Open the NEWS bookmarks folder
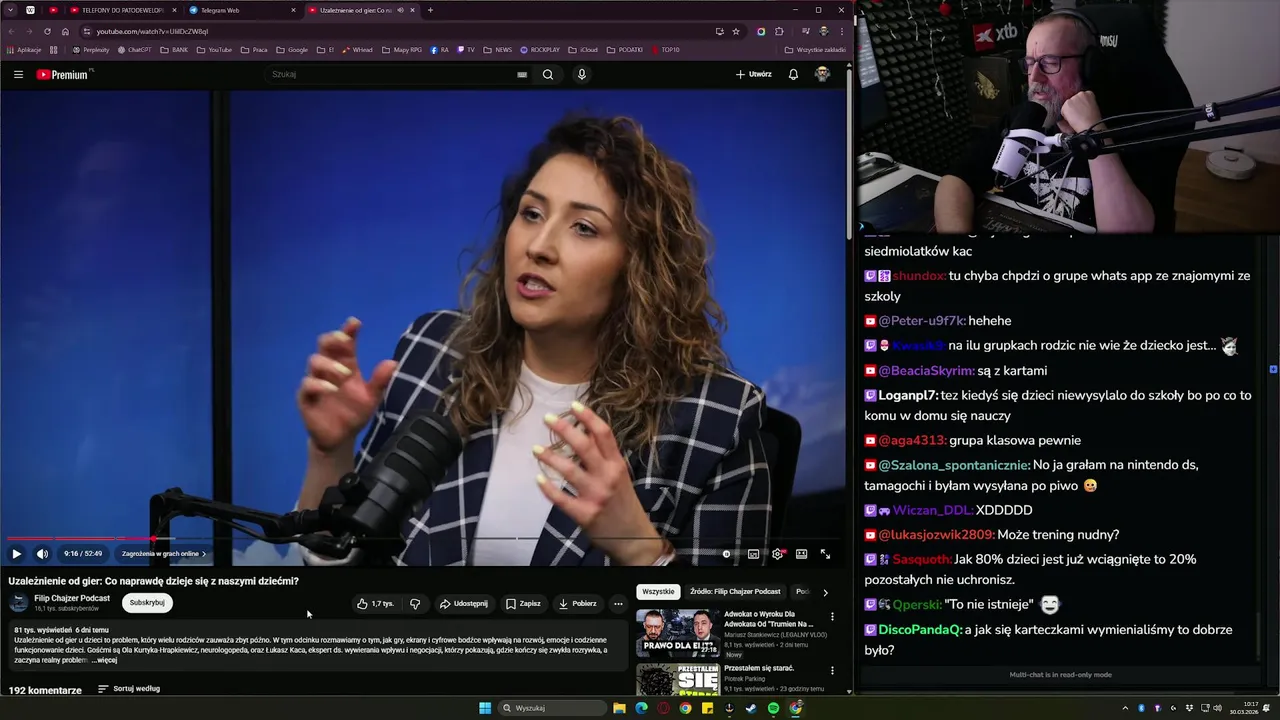This screenshot has width=1280, height=720. coord(498,49)
